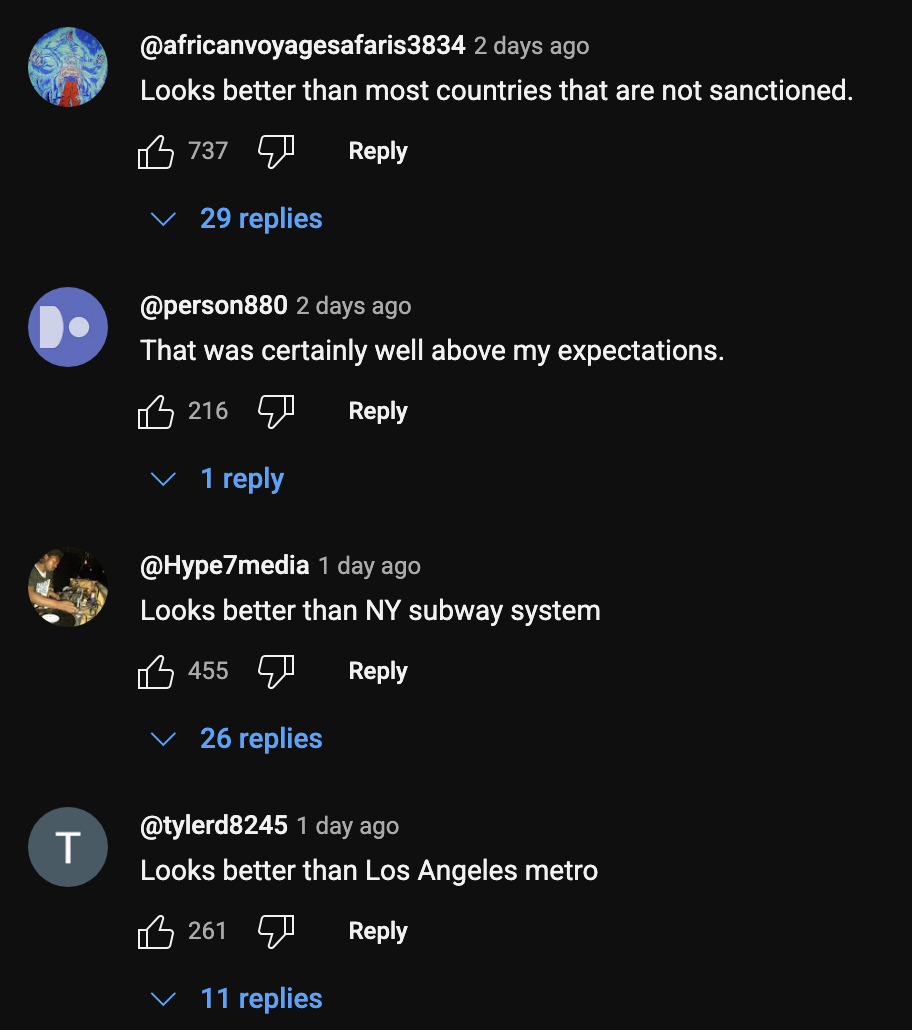Open the @Hype7media username link
This screenshot has width=912, height=1030.
(x=225, y=566)
